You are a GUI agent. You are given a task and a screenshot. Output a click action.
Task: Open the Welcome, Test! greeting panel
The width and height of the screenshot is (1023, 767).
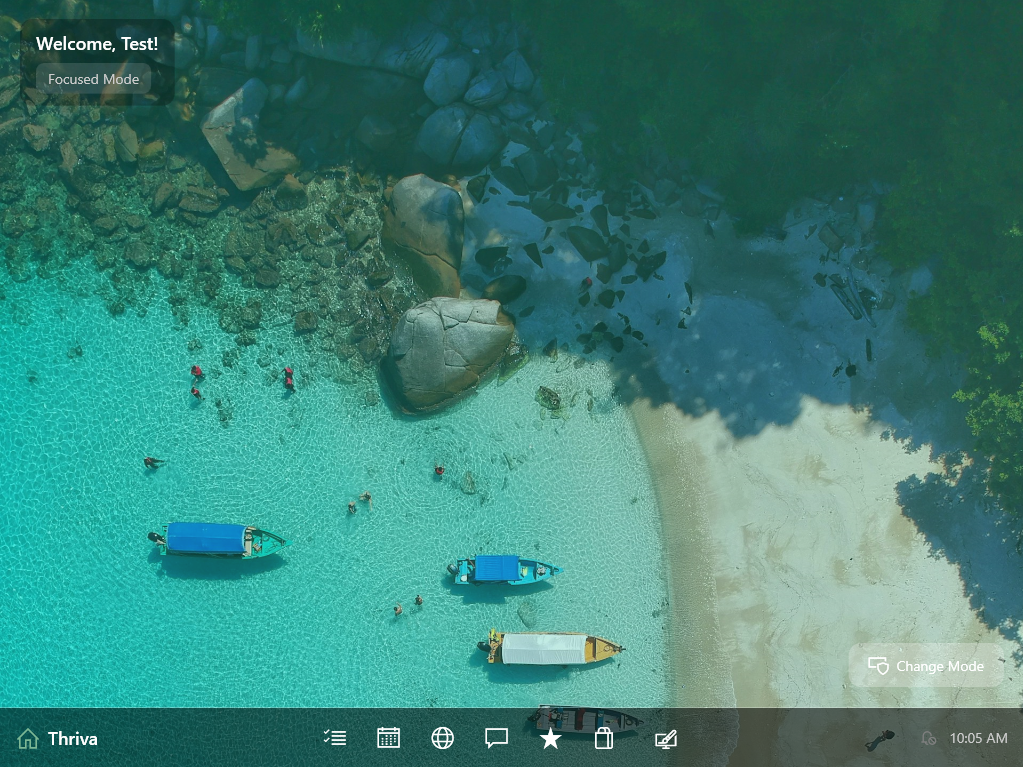point(96,44)
